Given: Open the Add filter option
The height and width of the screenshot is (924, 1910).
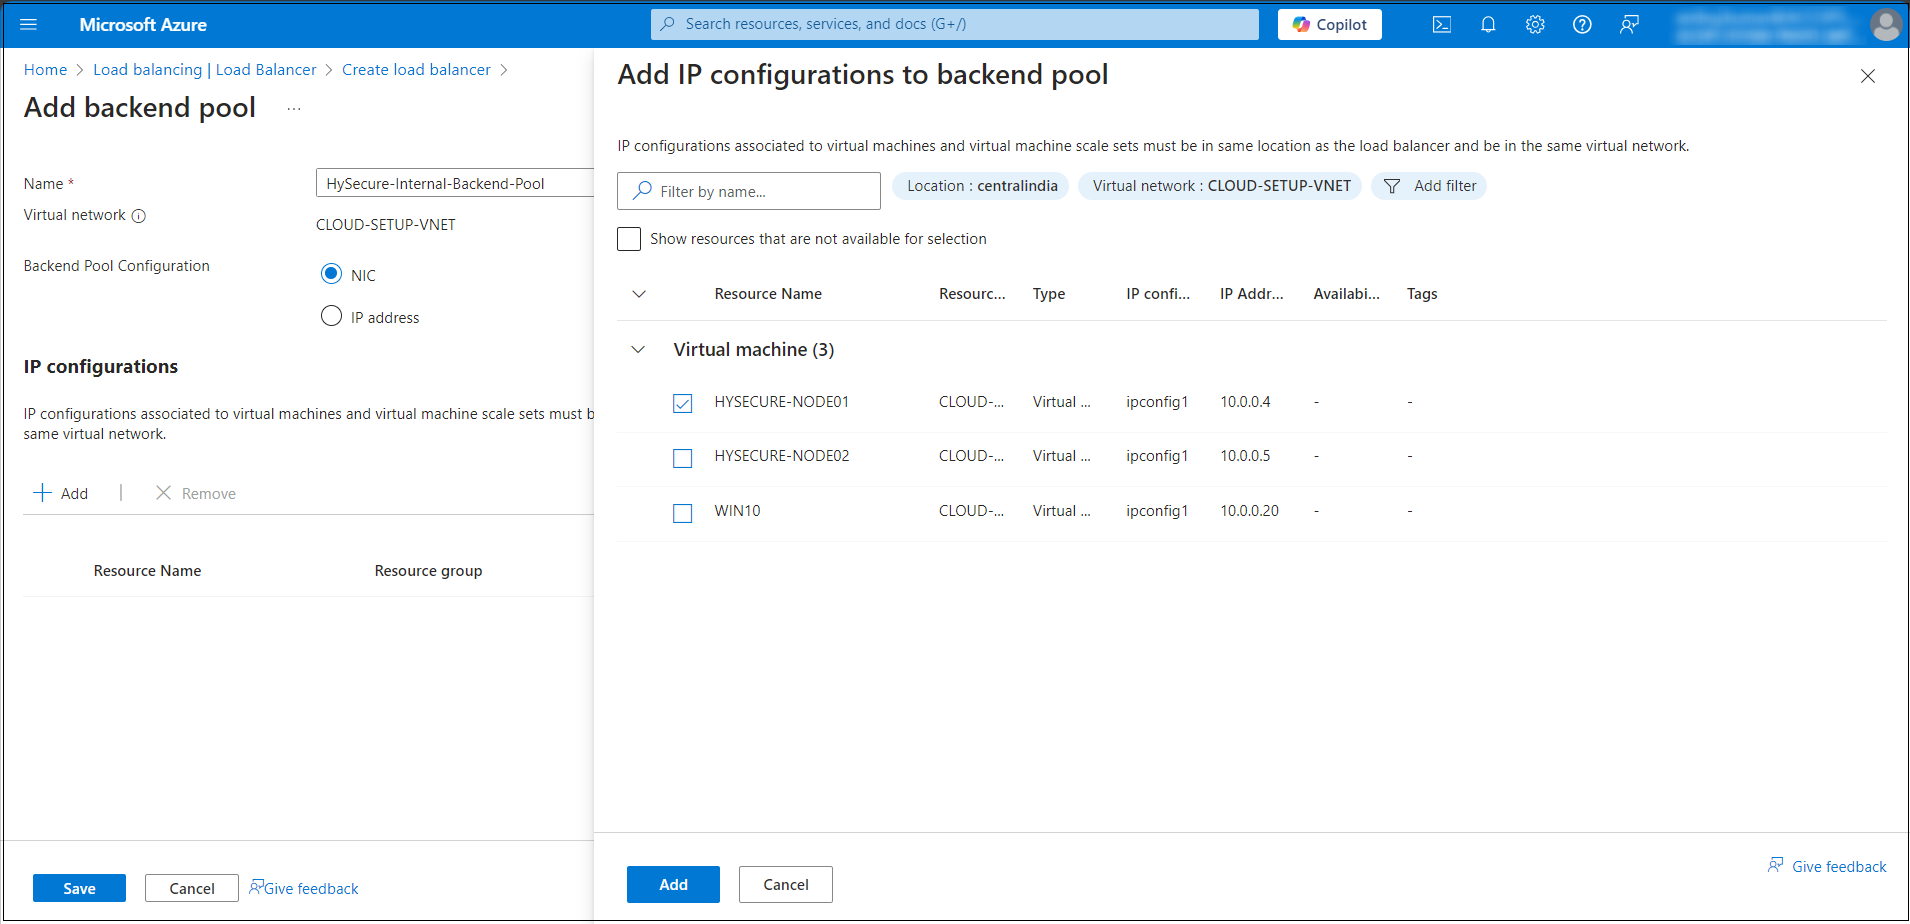Looking at the screenshot, I should pyautogui.click(x=1429, y=186).
